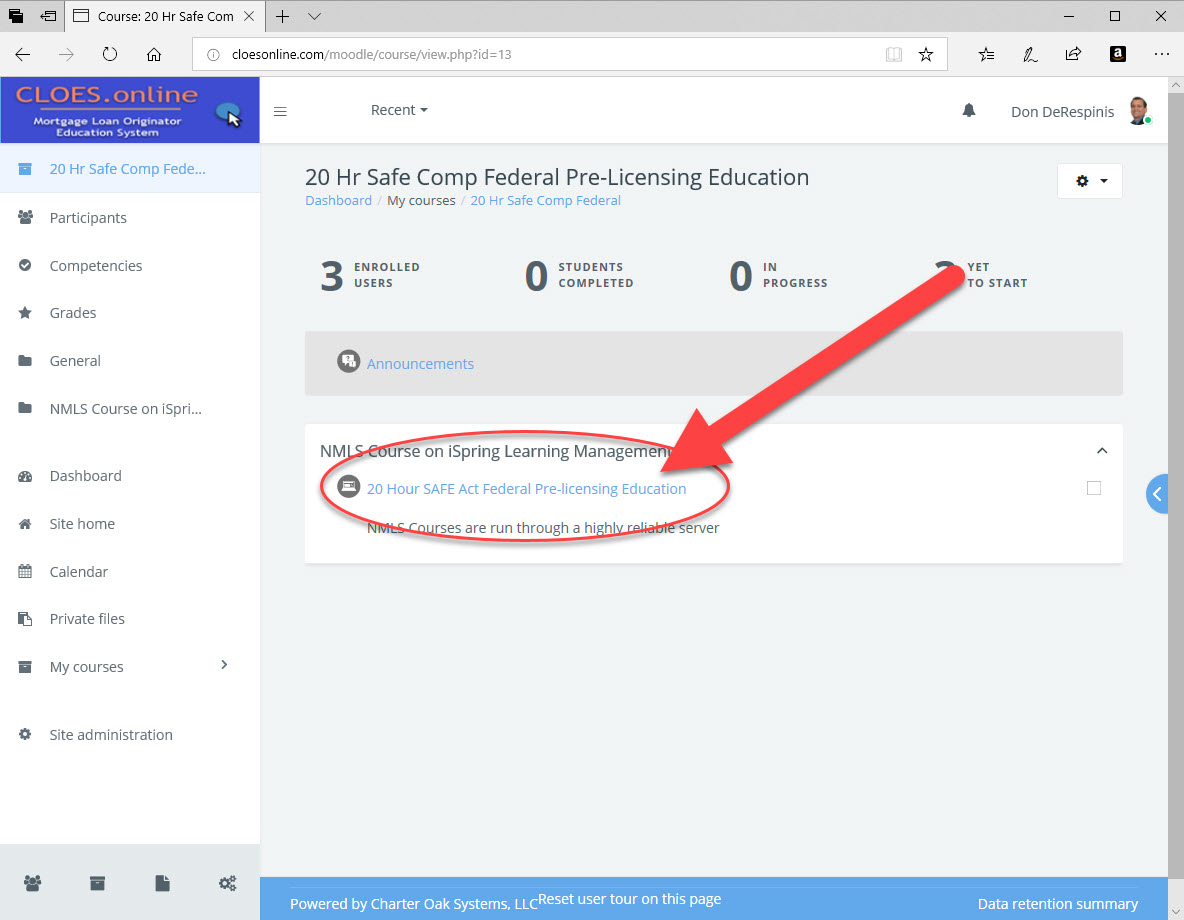Open reading view book icon
1184x920 pixels.
click(894, 54)
